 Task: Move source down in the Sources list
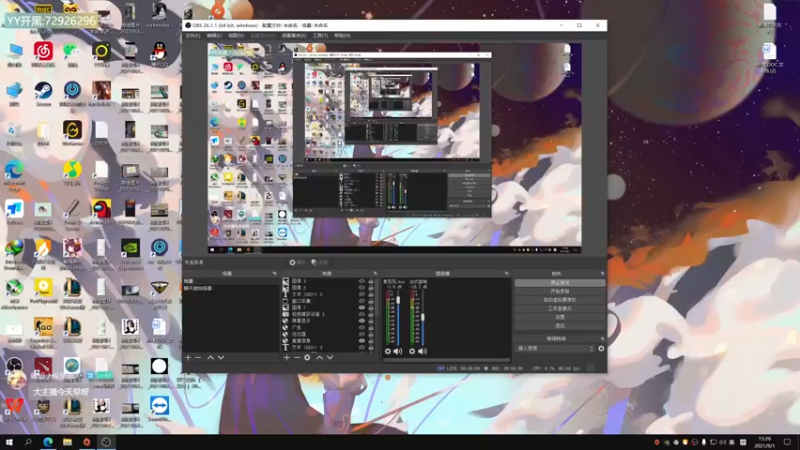pyautogui.click(x=330, y=358)
